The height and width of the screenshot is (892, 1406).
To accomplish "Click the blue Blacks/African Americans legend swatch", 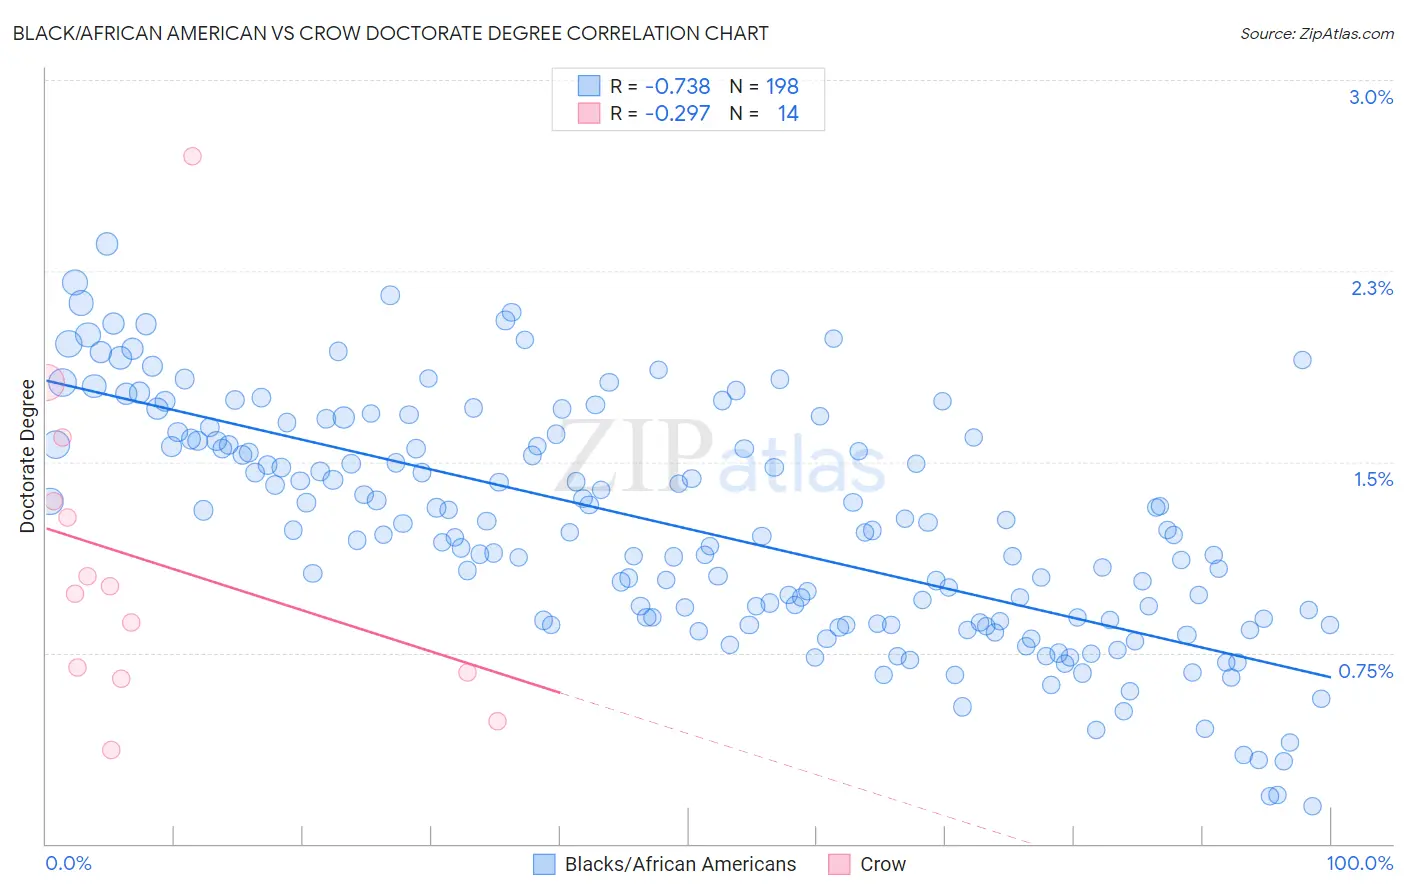I will (544, 864).
